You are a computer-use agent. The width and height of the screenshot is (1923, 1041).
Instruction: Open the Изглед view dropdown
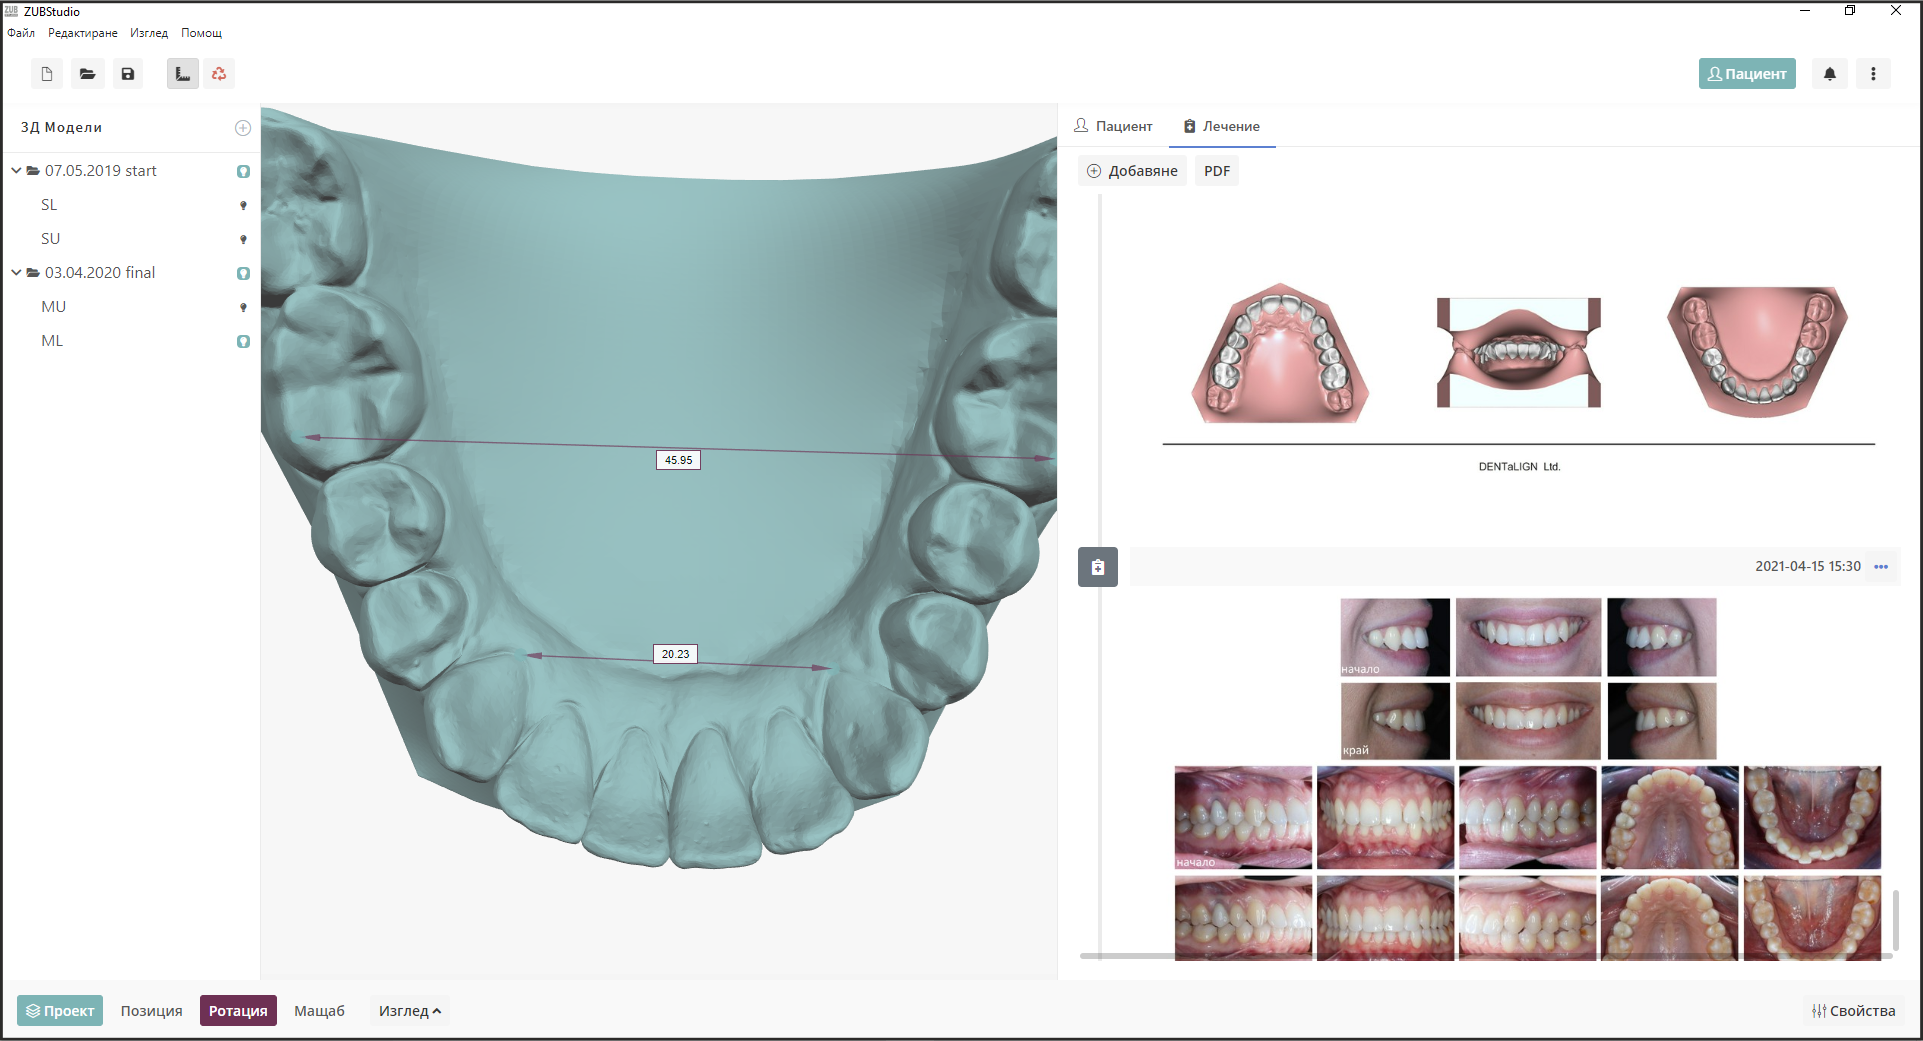(409, 1010)
